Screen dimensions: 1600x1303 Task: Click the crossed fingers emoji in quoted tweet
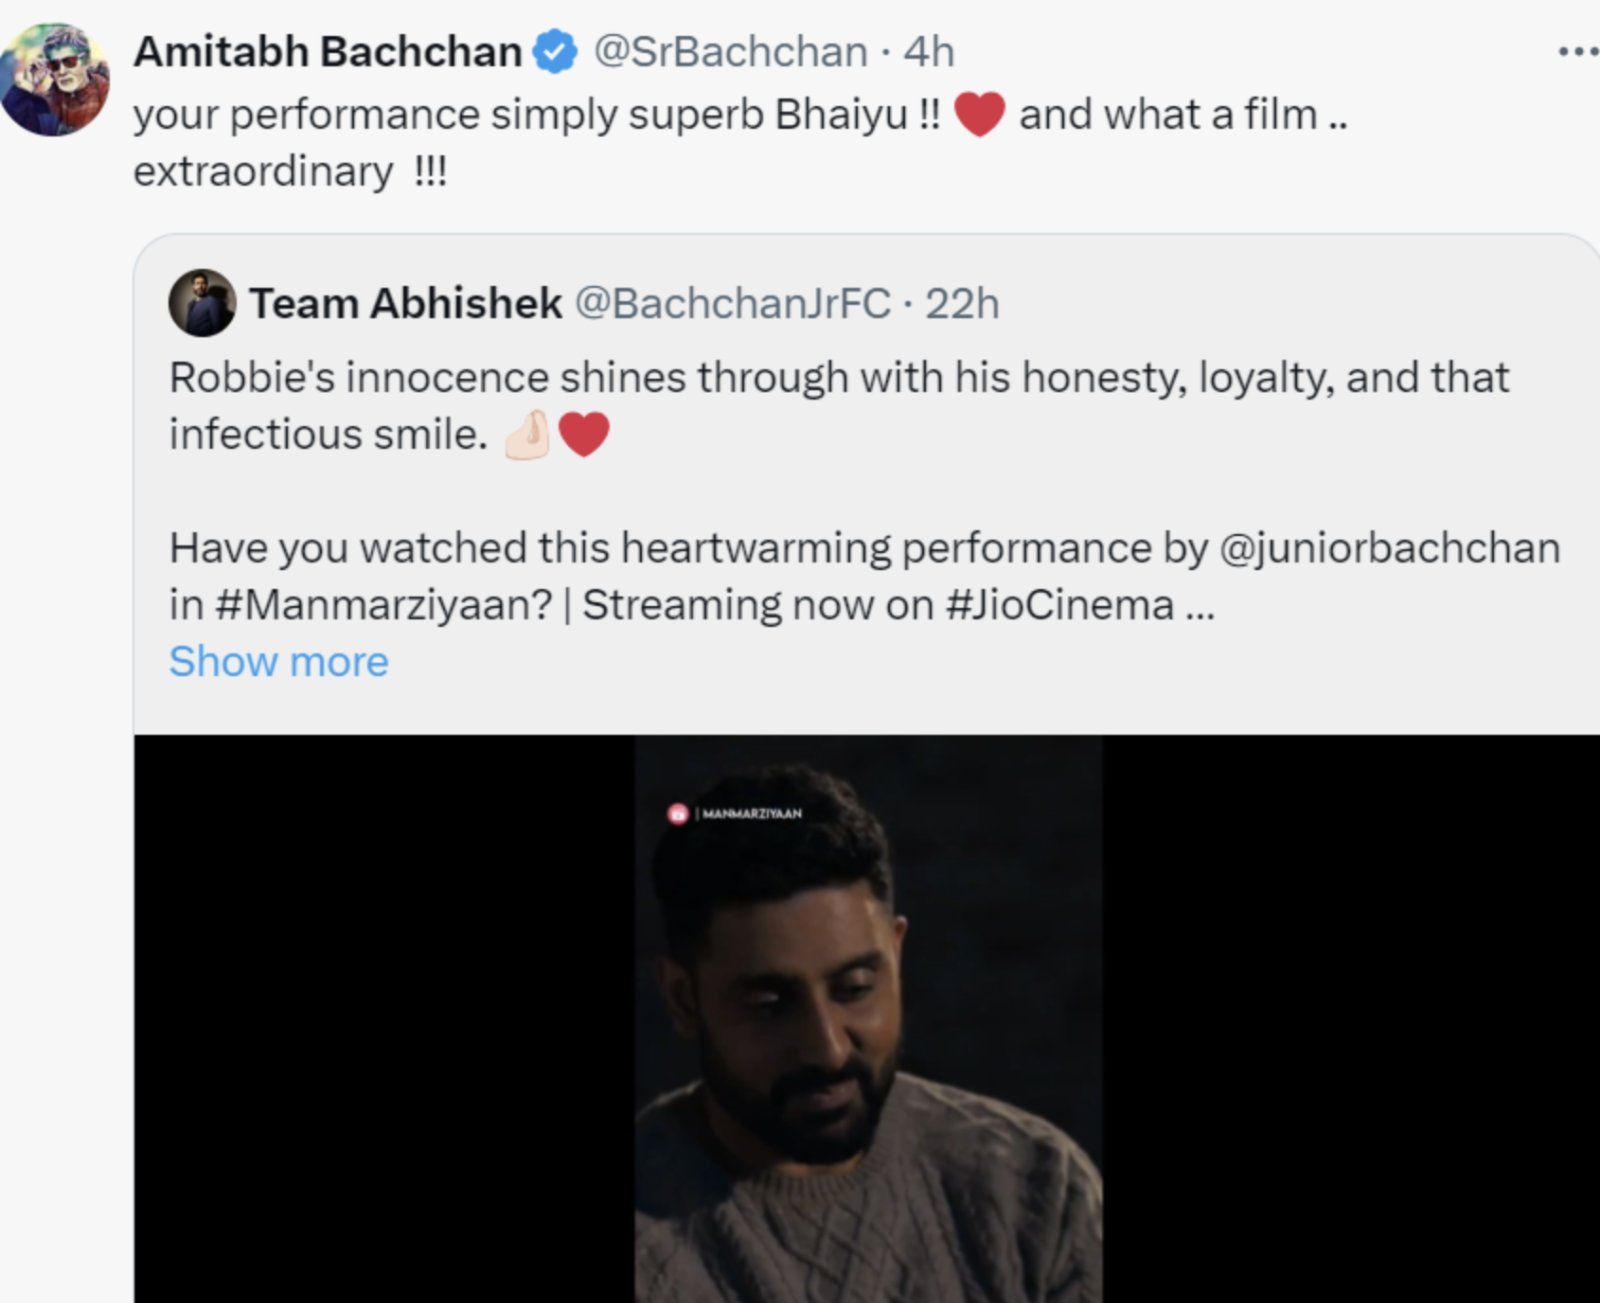point(525,433)
